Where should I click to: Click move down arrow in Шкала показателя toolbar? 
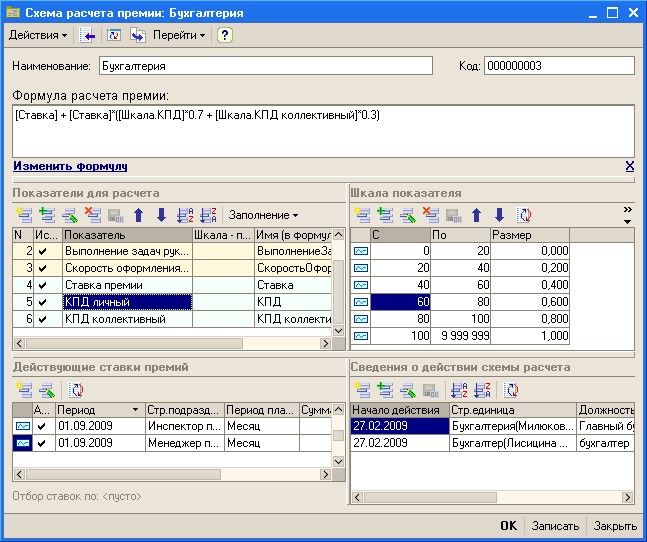(498, 215)
